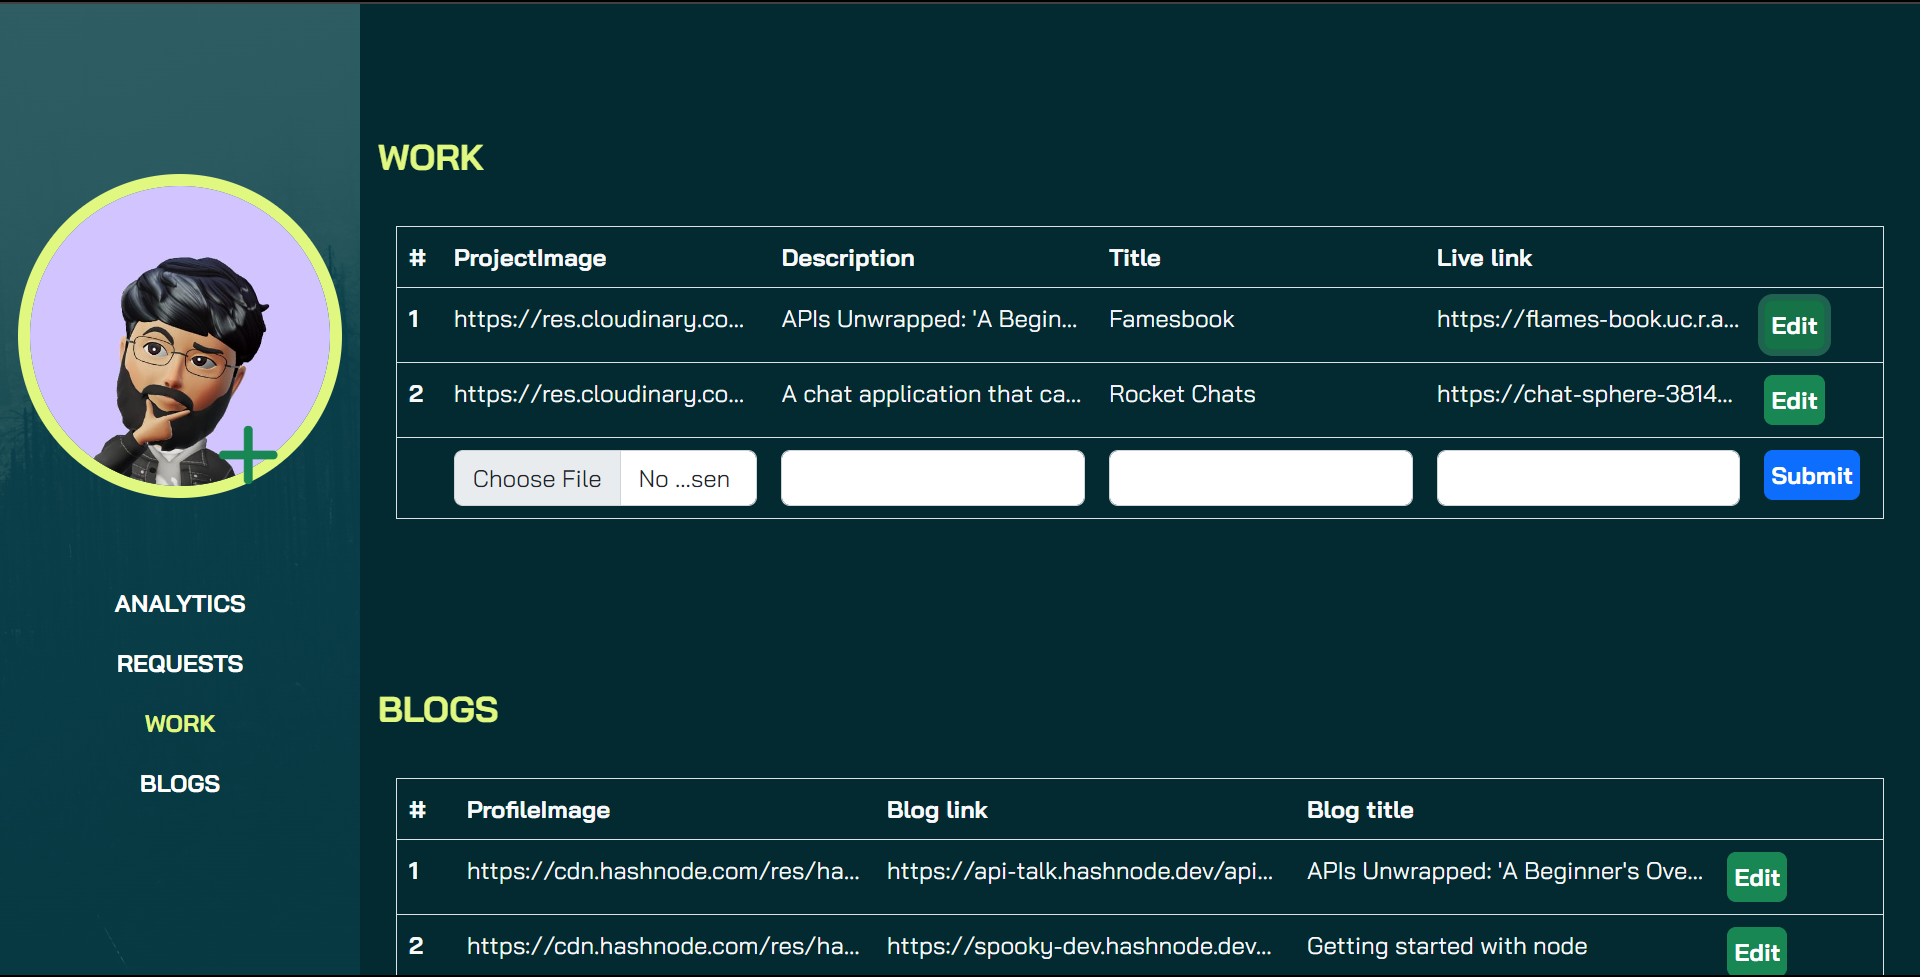The height and width of the screenshot is (977, 1920).
Task: Click the spooky-dev.hashnode.dev blog link
Action: (x=1079, y=945)
